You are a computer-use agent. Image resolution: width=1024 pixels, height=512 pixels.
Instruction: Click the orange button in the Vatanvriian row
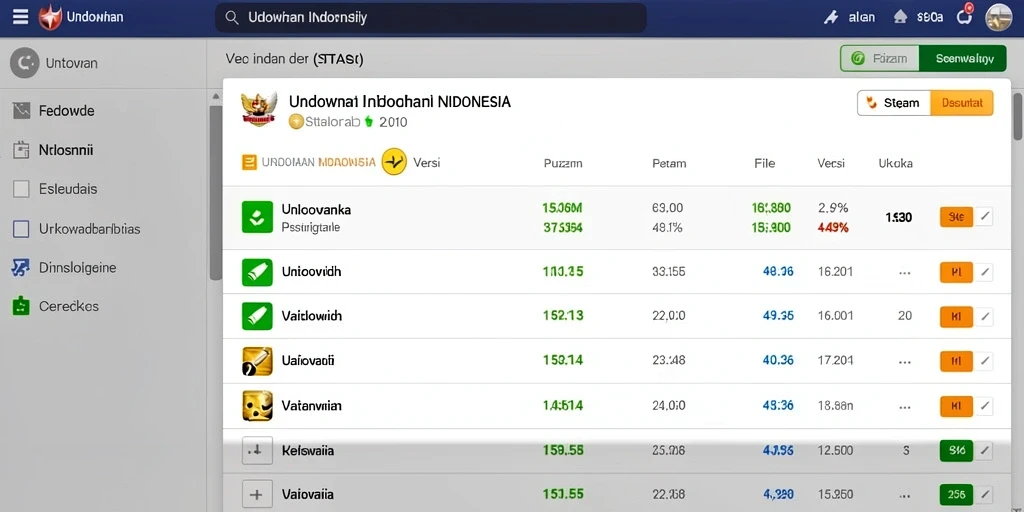[x=956, y=406]
